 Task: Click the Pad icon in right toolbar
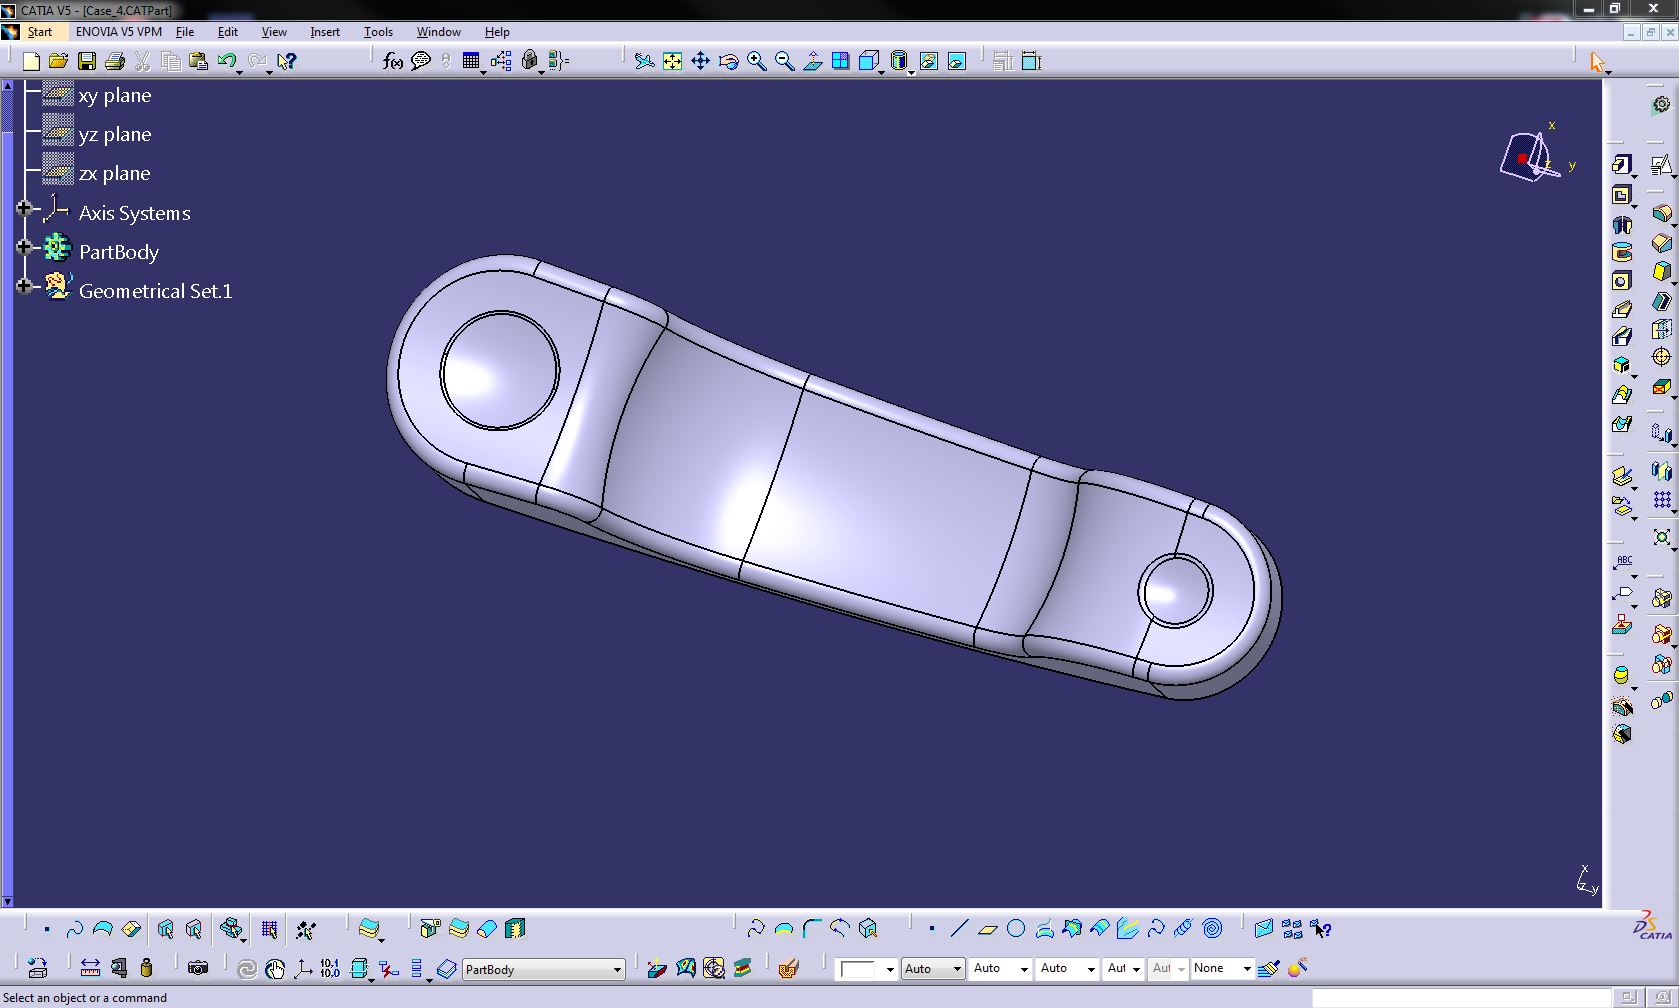pos(1622,165)
